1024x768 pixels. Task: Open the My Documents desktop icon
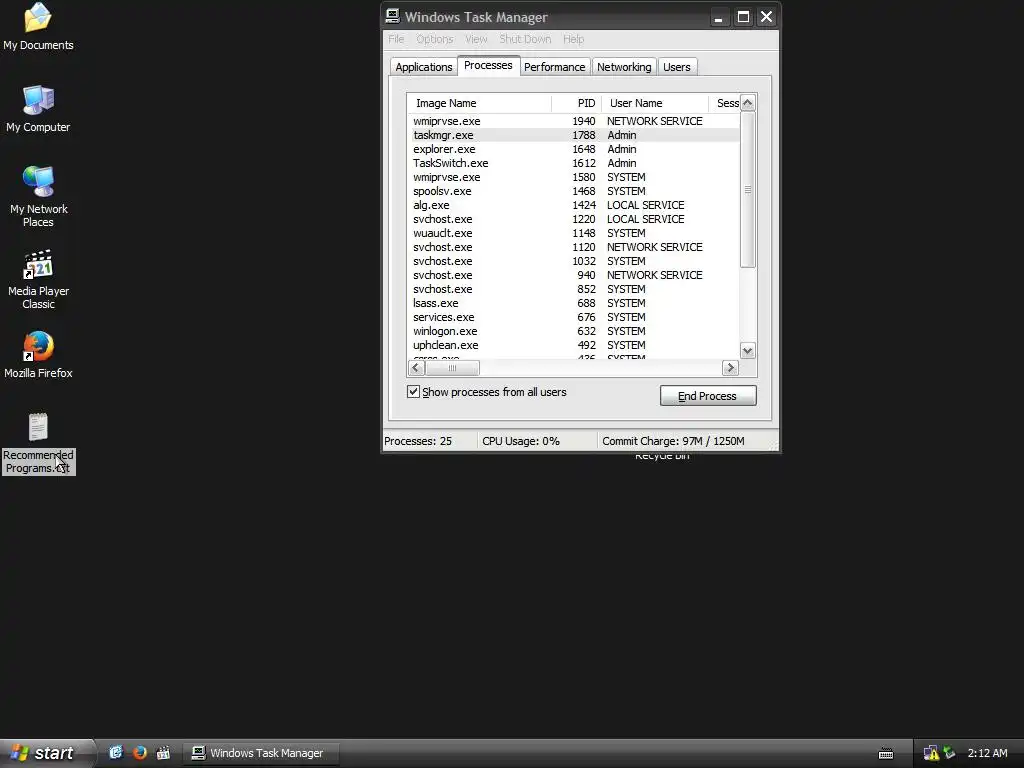click(x=38, y=26)
